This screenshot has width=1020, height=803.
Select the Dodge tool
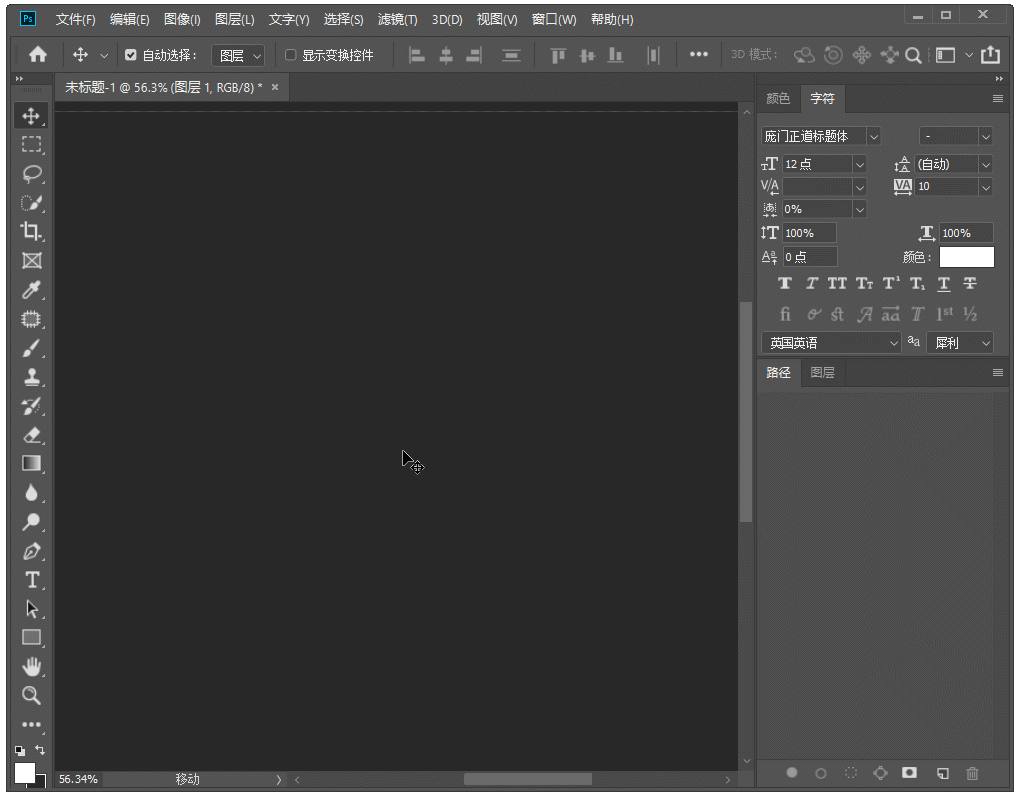31,522
